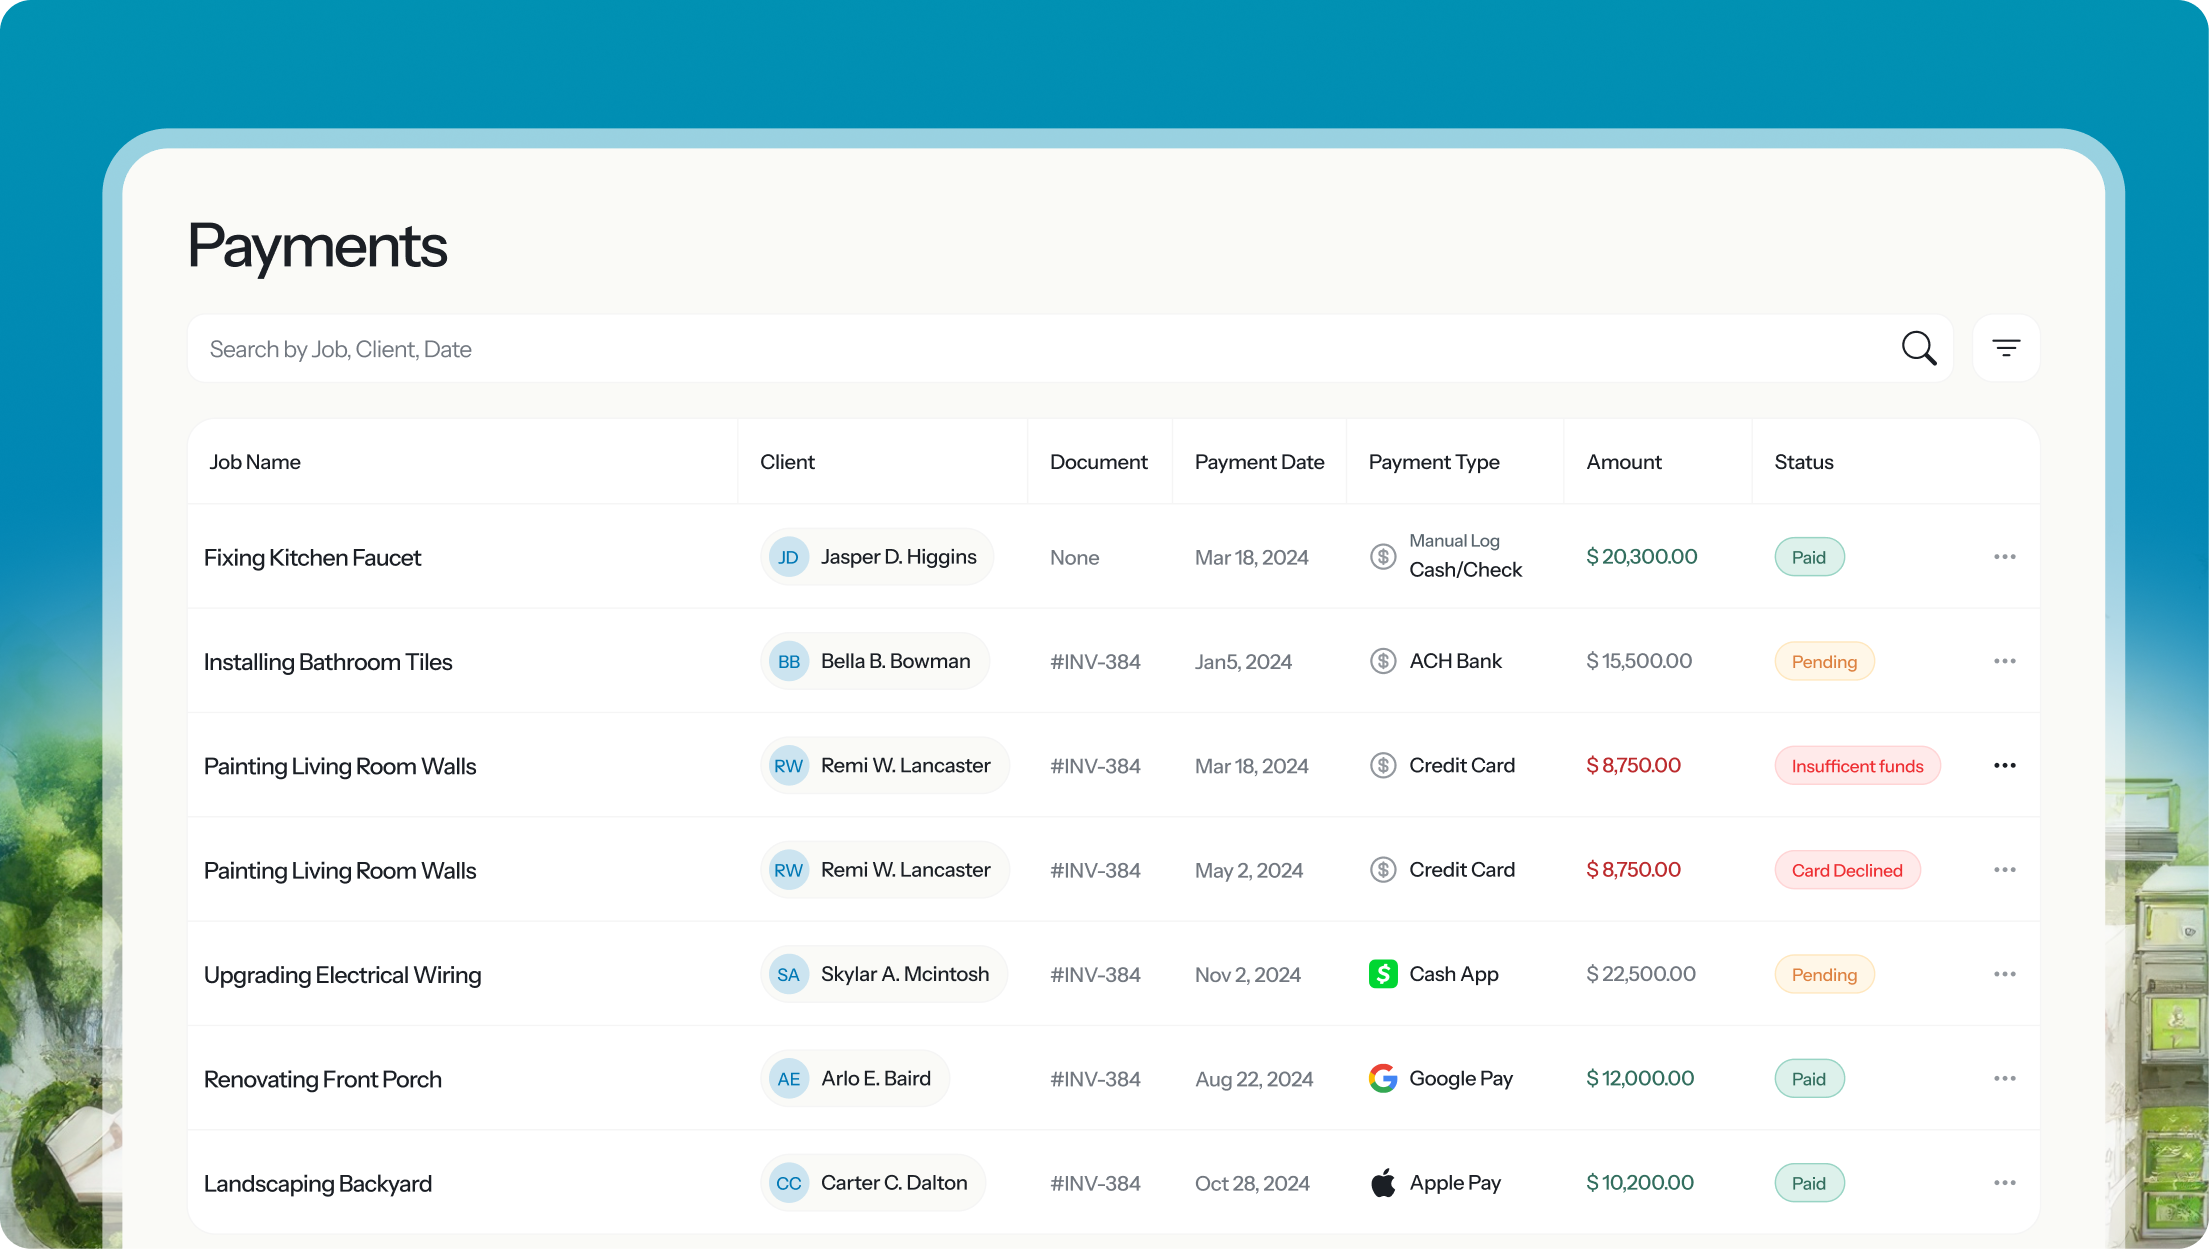The height and width of the screenshot is (1249, 2209).
Task: Click RW avatar in the Insufficent funds row
Action: (788, 766)
